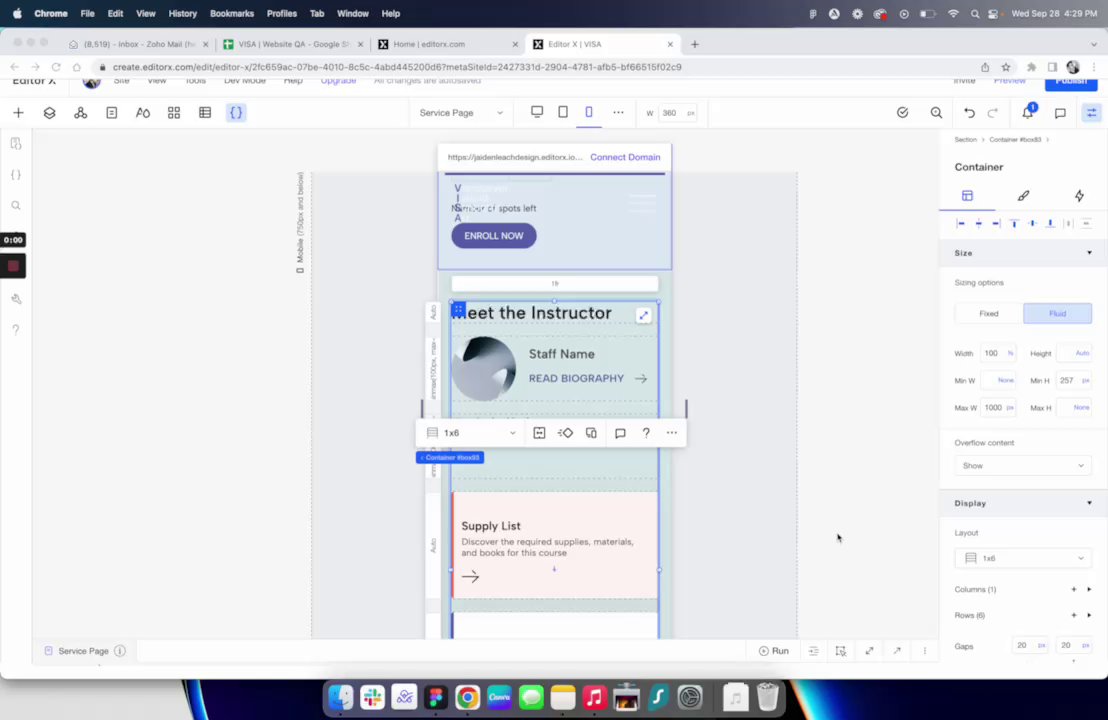This screenshot has height=720, width=1108.
Task: Click the comment icon in floating toolbar
Action: click(x=620, y=433)
